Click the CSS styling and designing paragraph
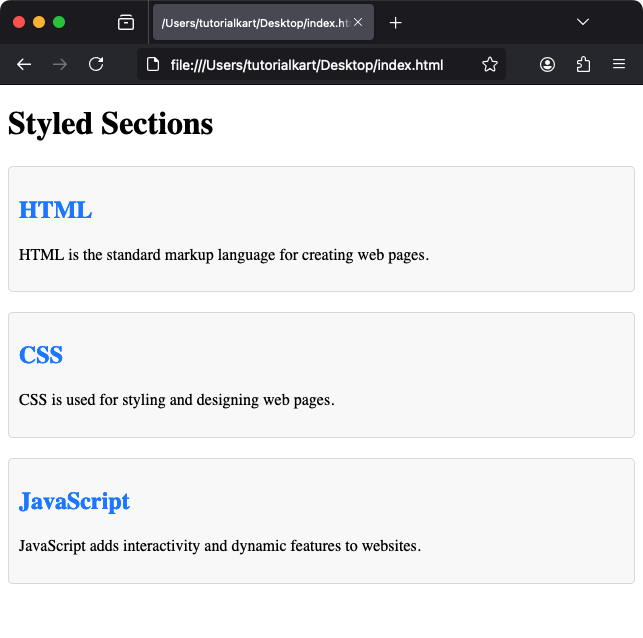This screenshot has width=643, height=638. click(x=177, y=400)
